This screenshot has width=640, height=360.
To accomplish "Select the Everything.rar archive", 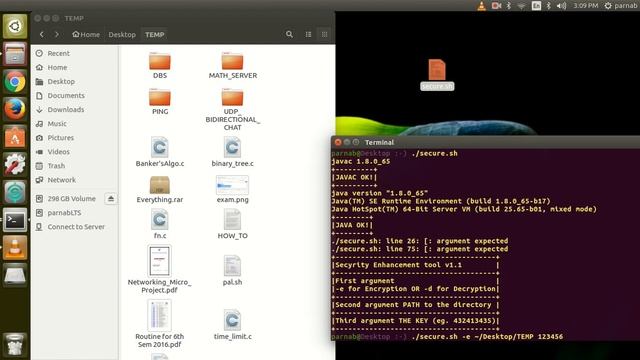I will 160,189.
